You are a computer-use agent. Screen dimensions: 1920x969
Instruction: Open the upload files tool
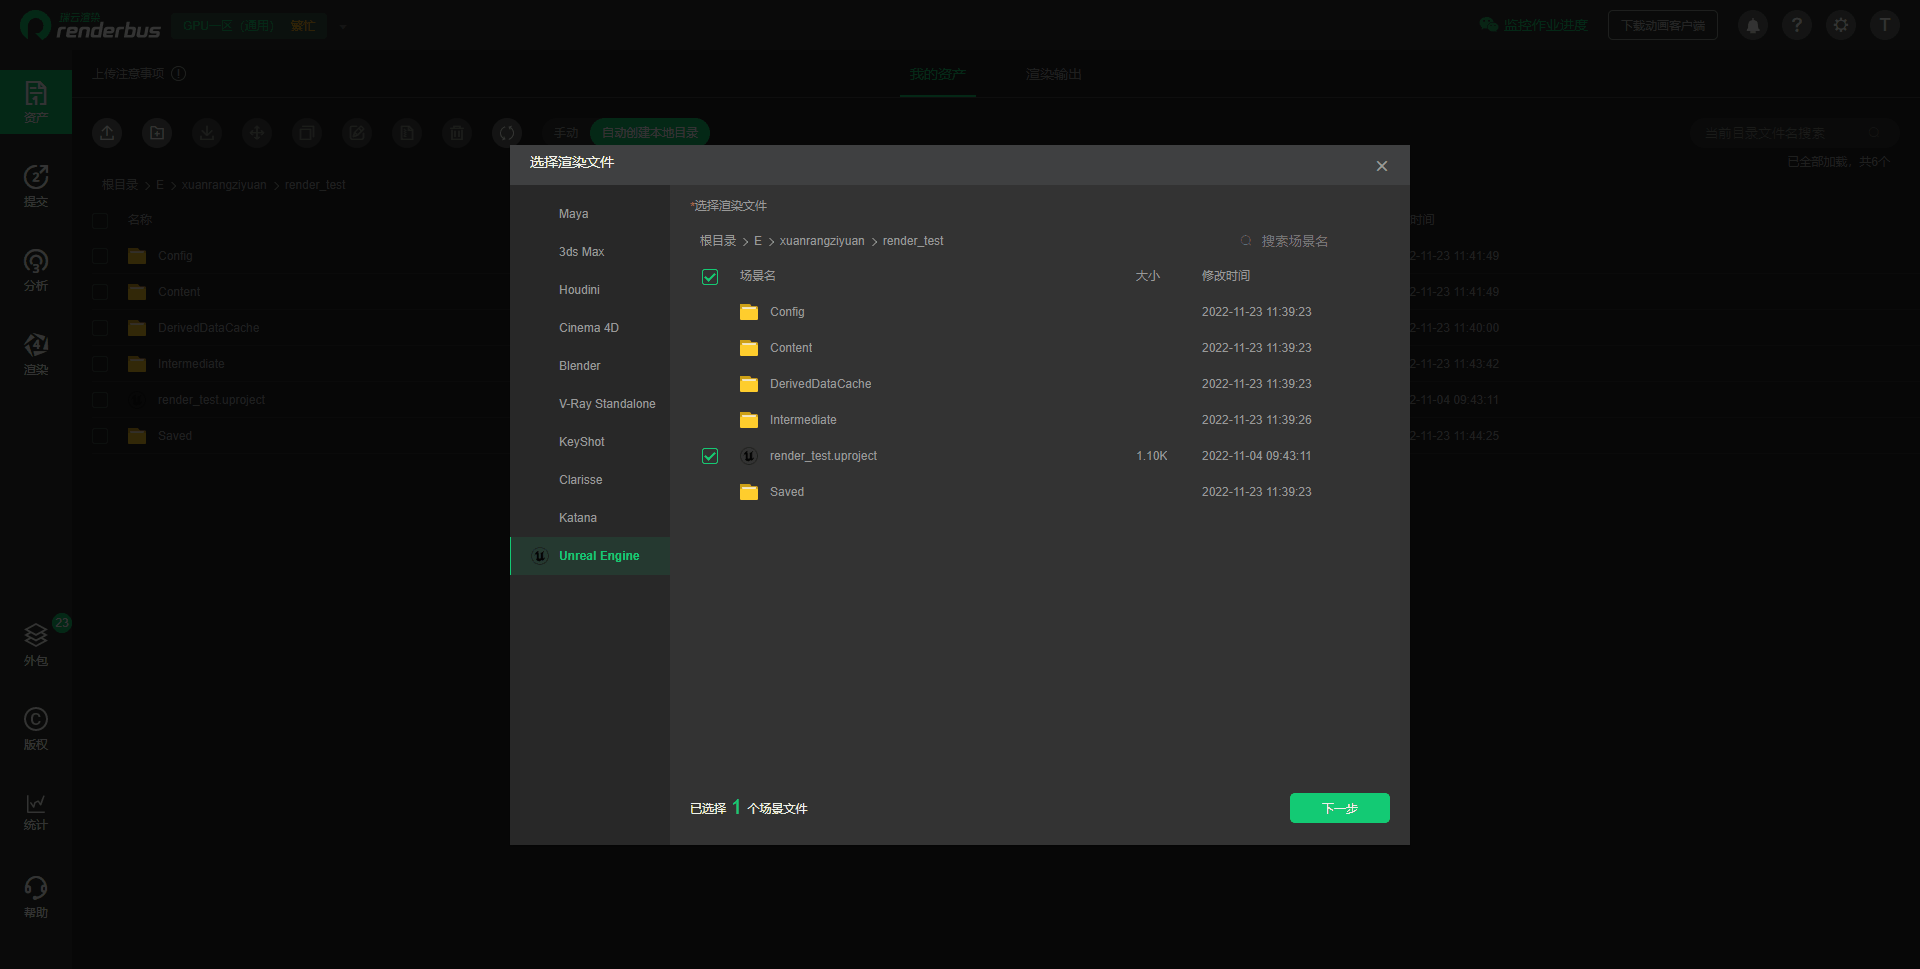(107, 132)
